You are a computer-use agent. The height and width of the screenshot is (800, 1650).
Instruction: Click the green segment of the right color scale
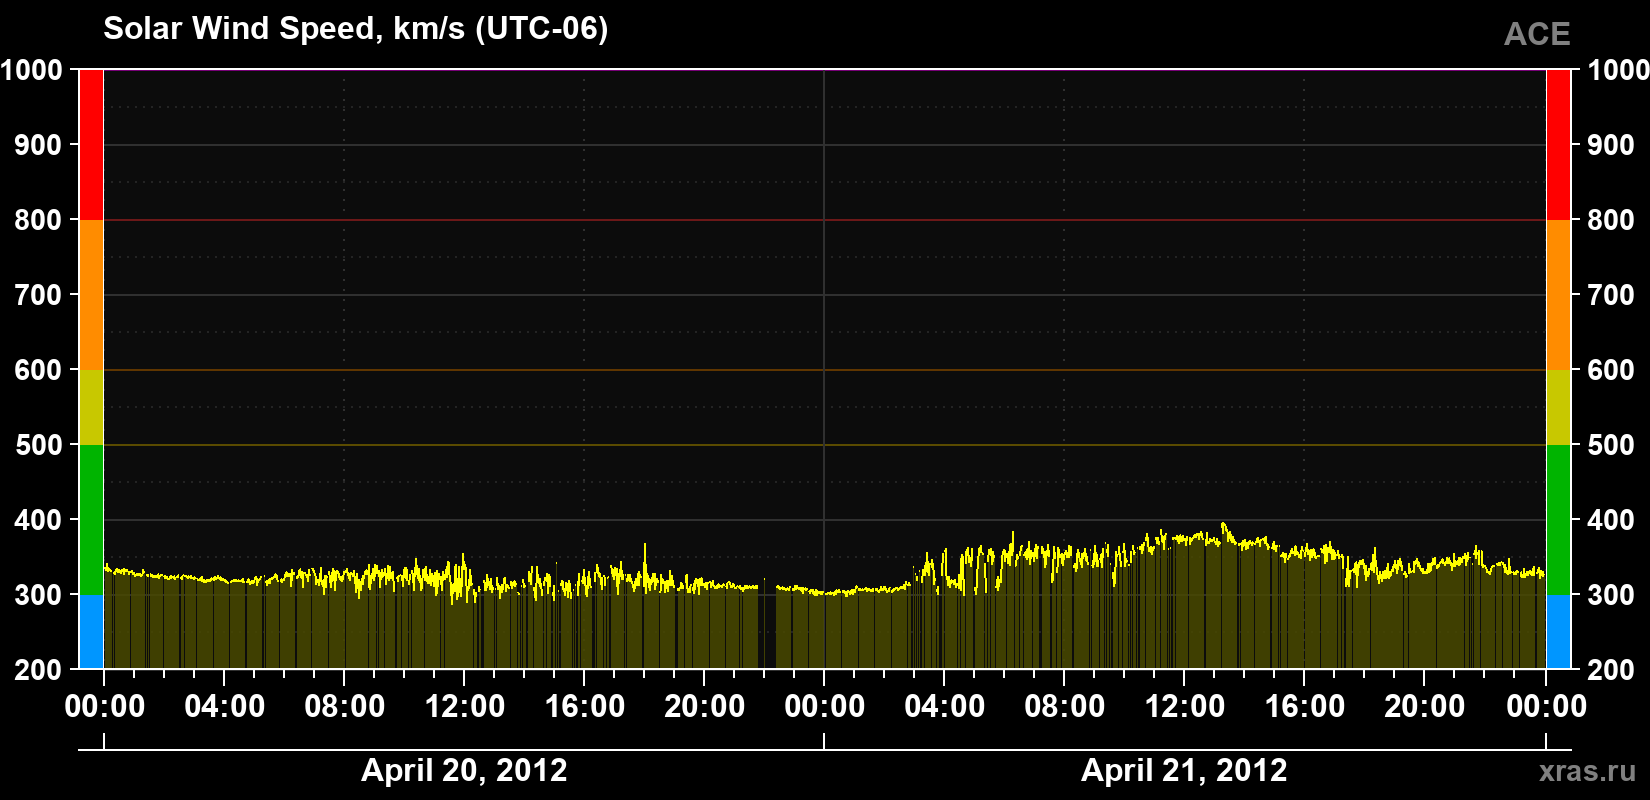coord(1558,520)
